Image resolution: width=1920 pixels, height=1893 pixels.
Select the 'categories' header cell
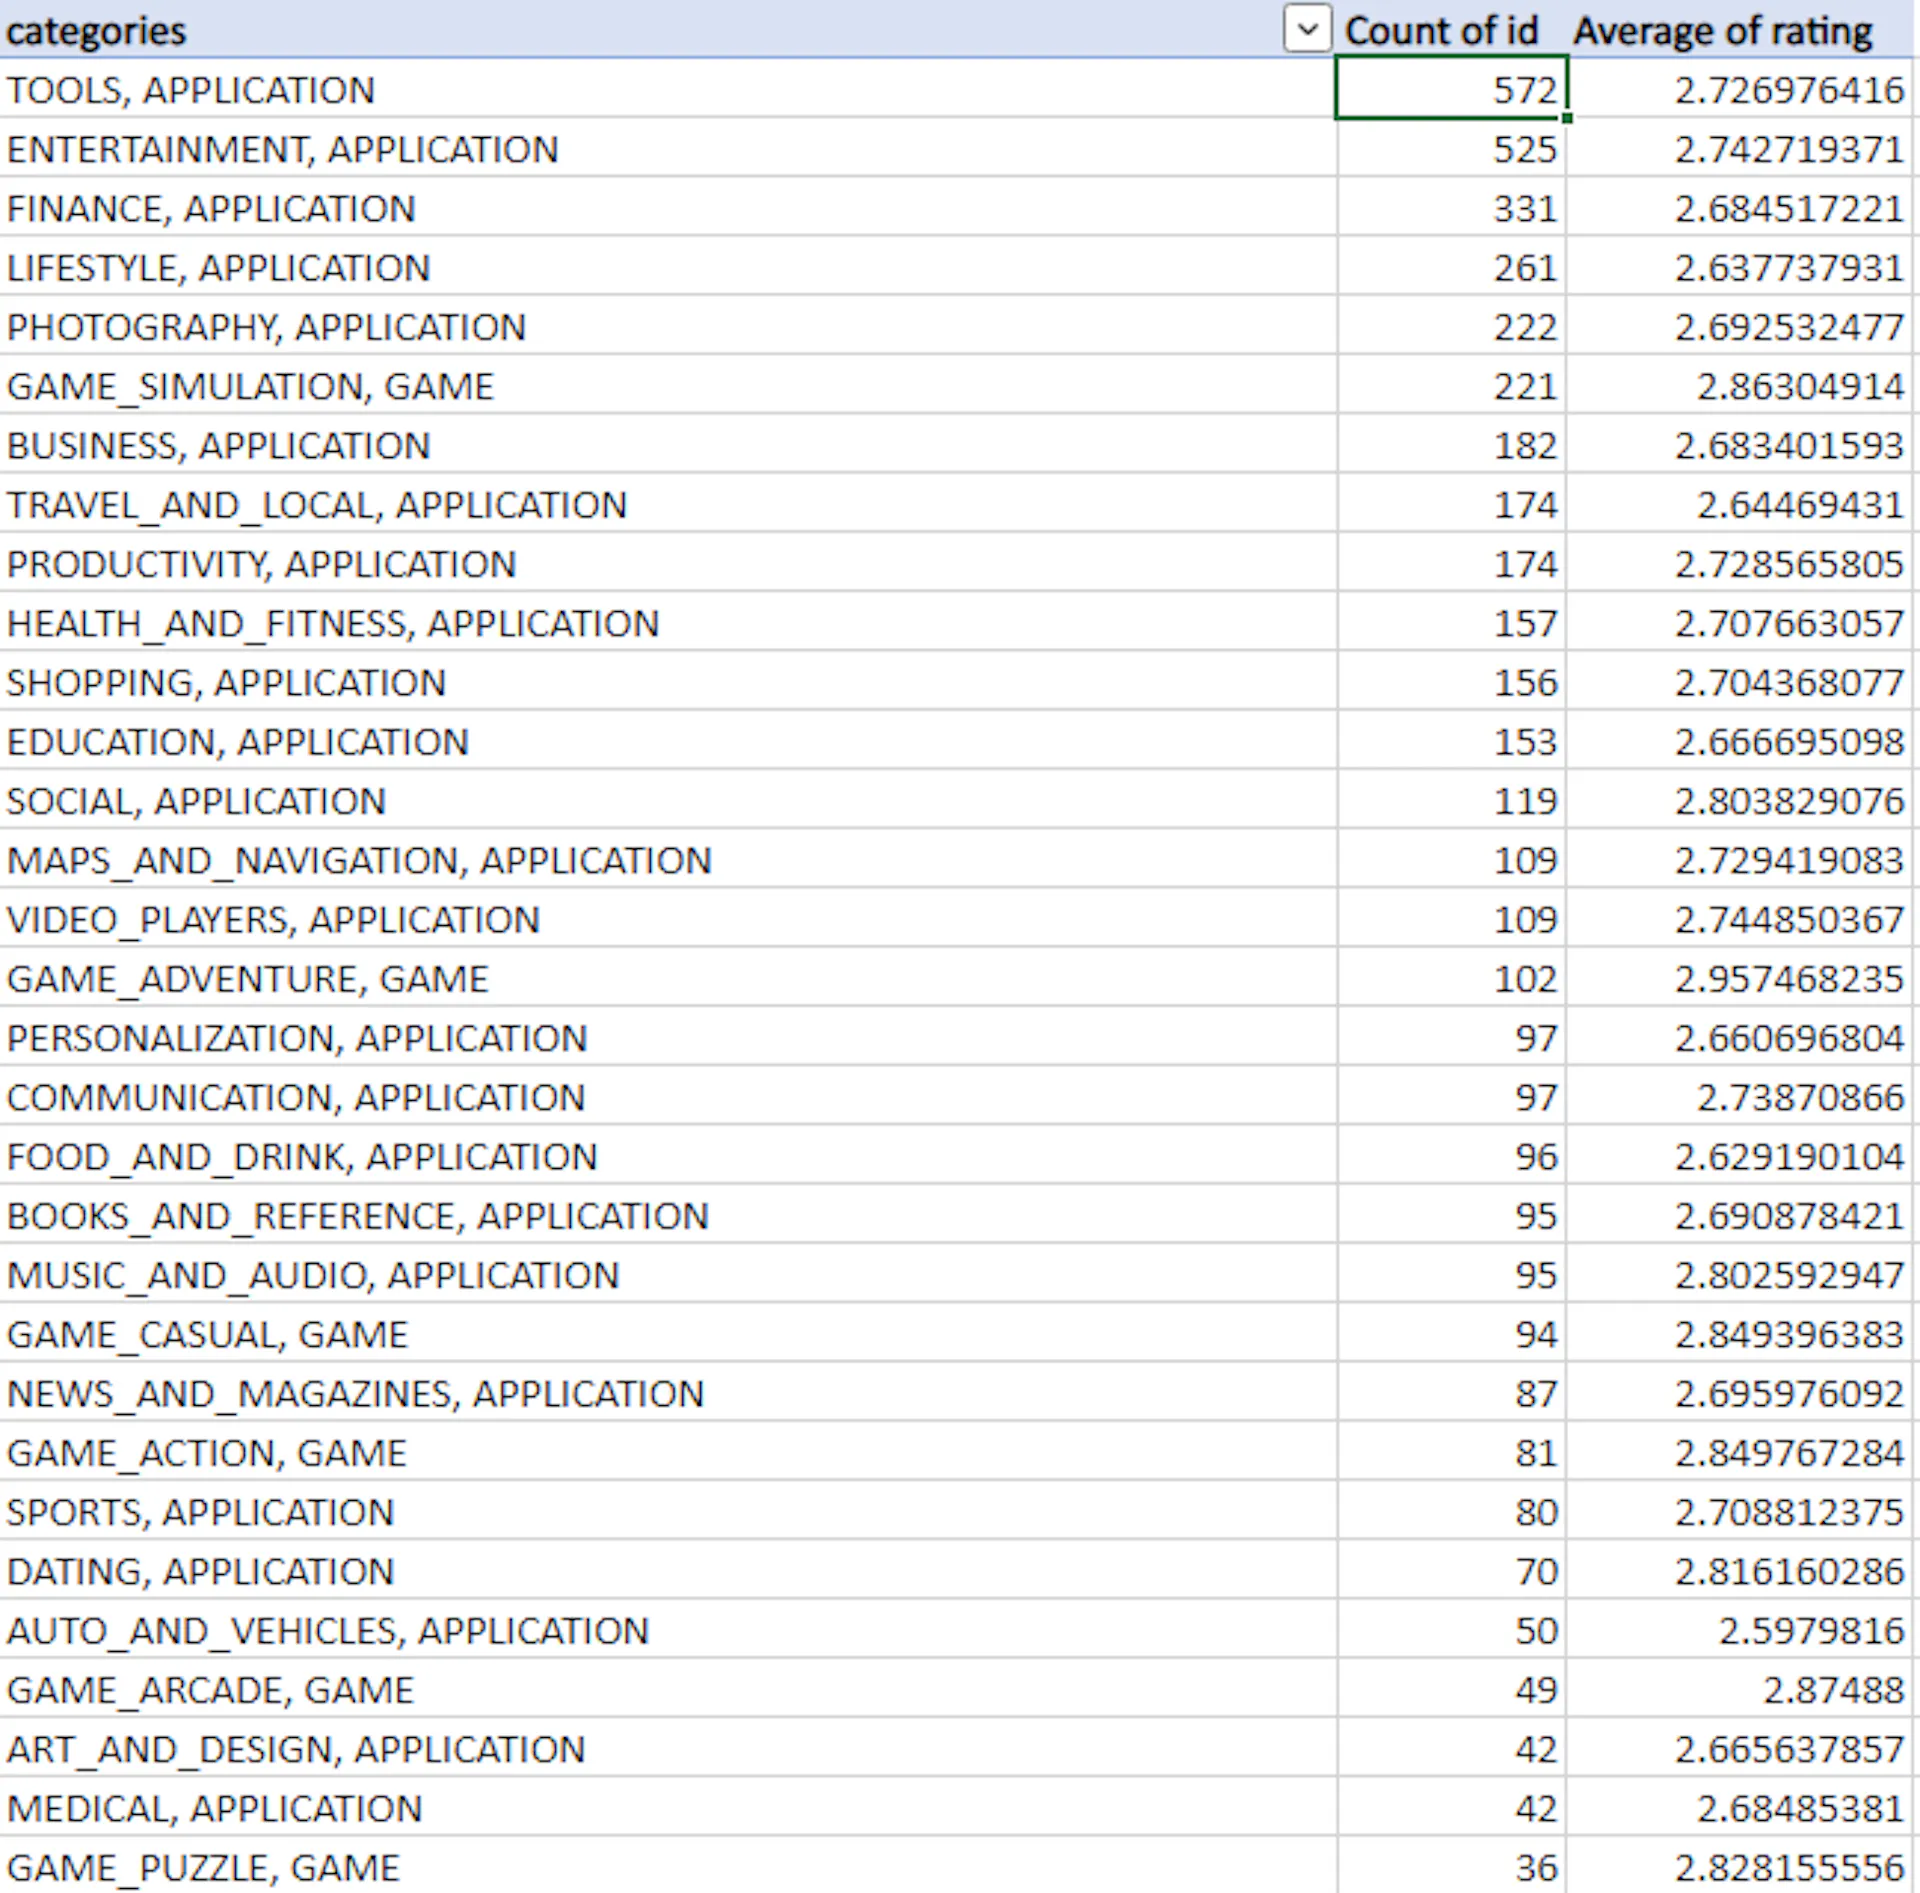click(668, 30)
